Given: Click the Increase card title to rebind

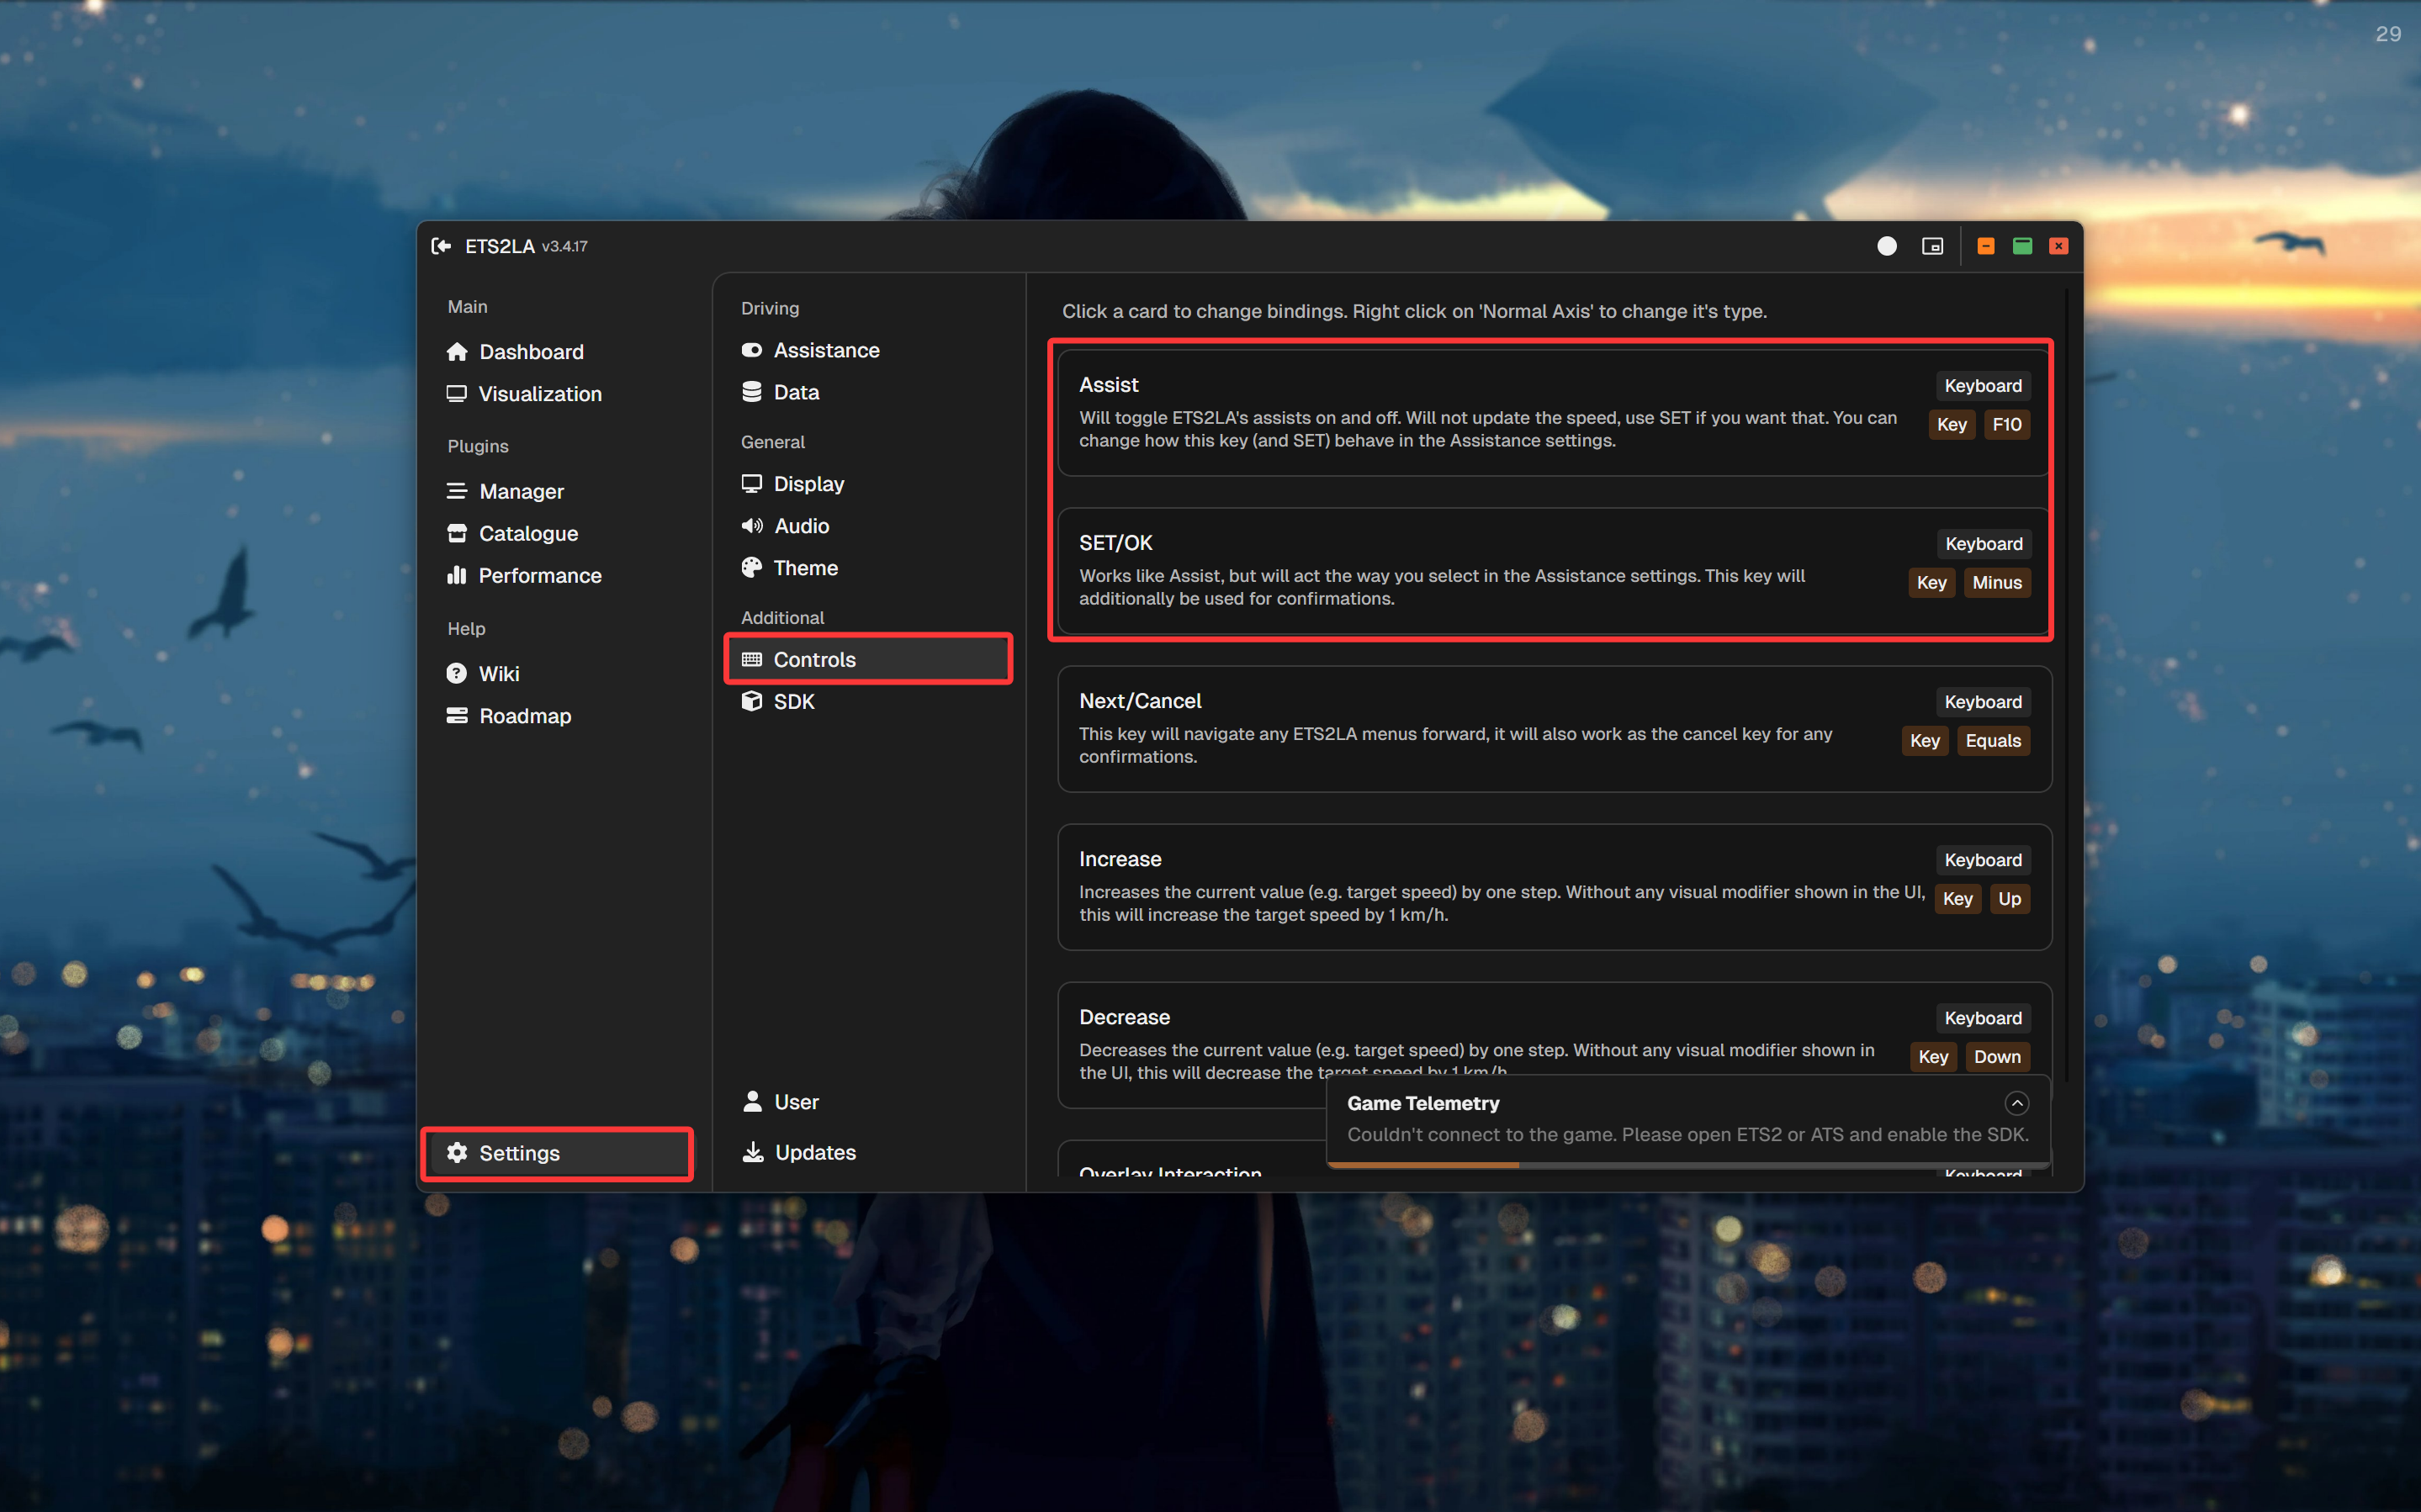Looking at the screenshot, I should (1120, 859).
